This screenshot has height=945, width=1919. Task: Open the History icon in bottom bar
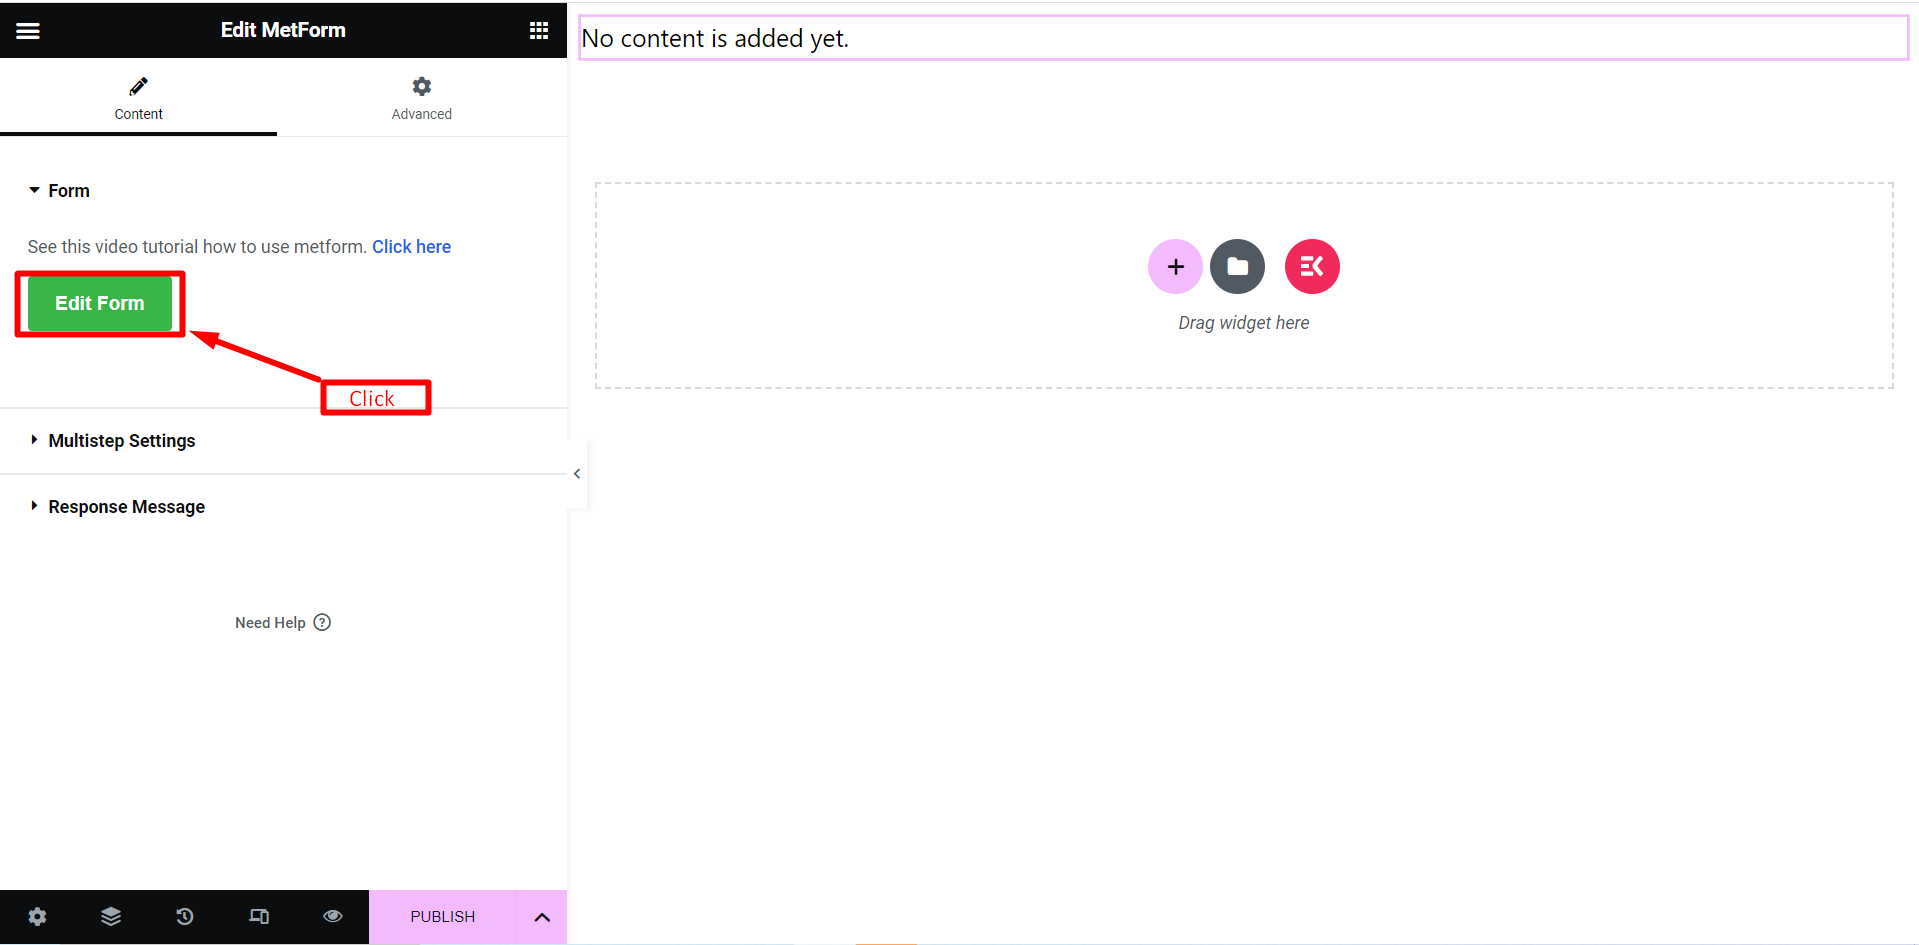coord(185,917)
